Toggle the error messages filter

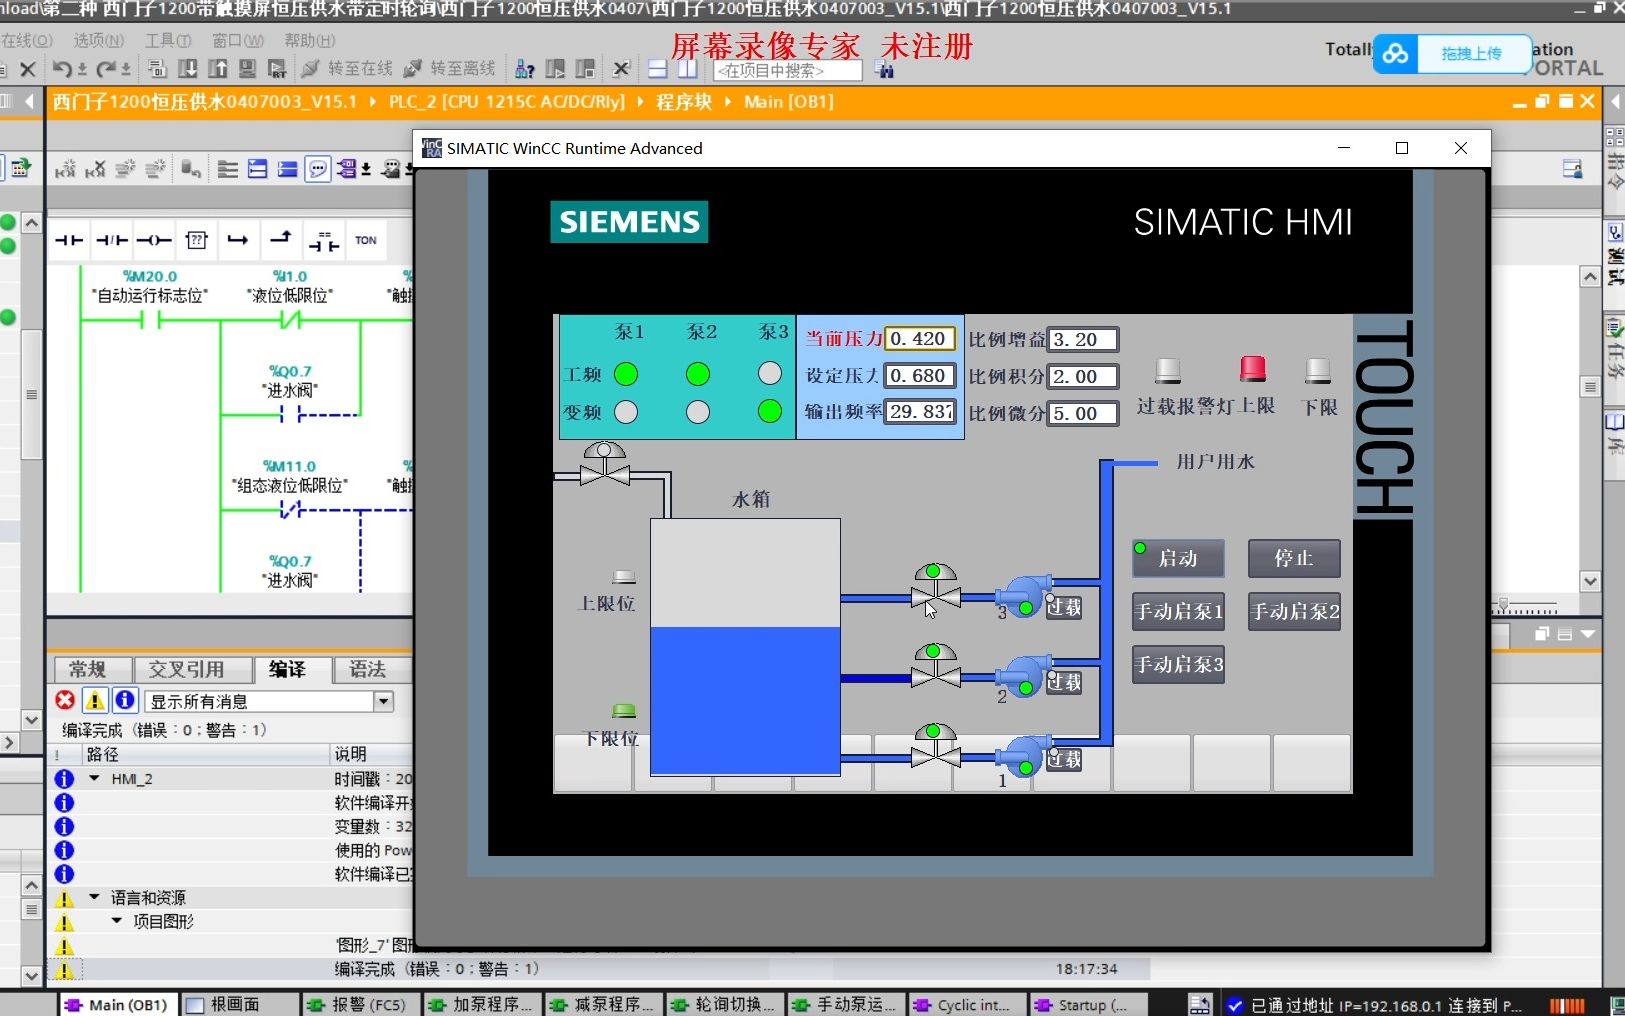coord(65,701)
